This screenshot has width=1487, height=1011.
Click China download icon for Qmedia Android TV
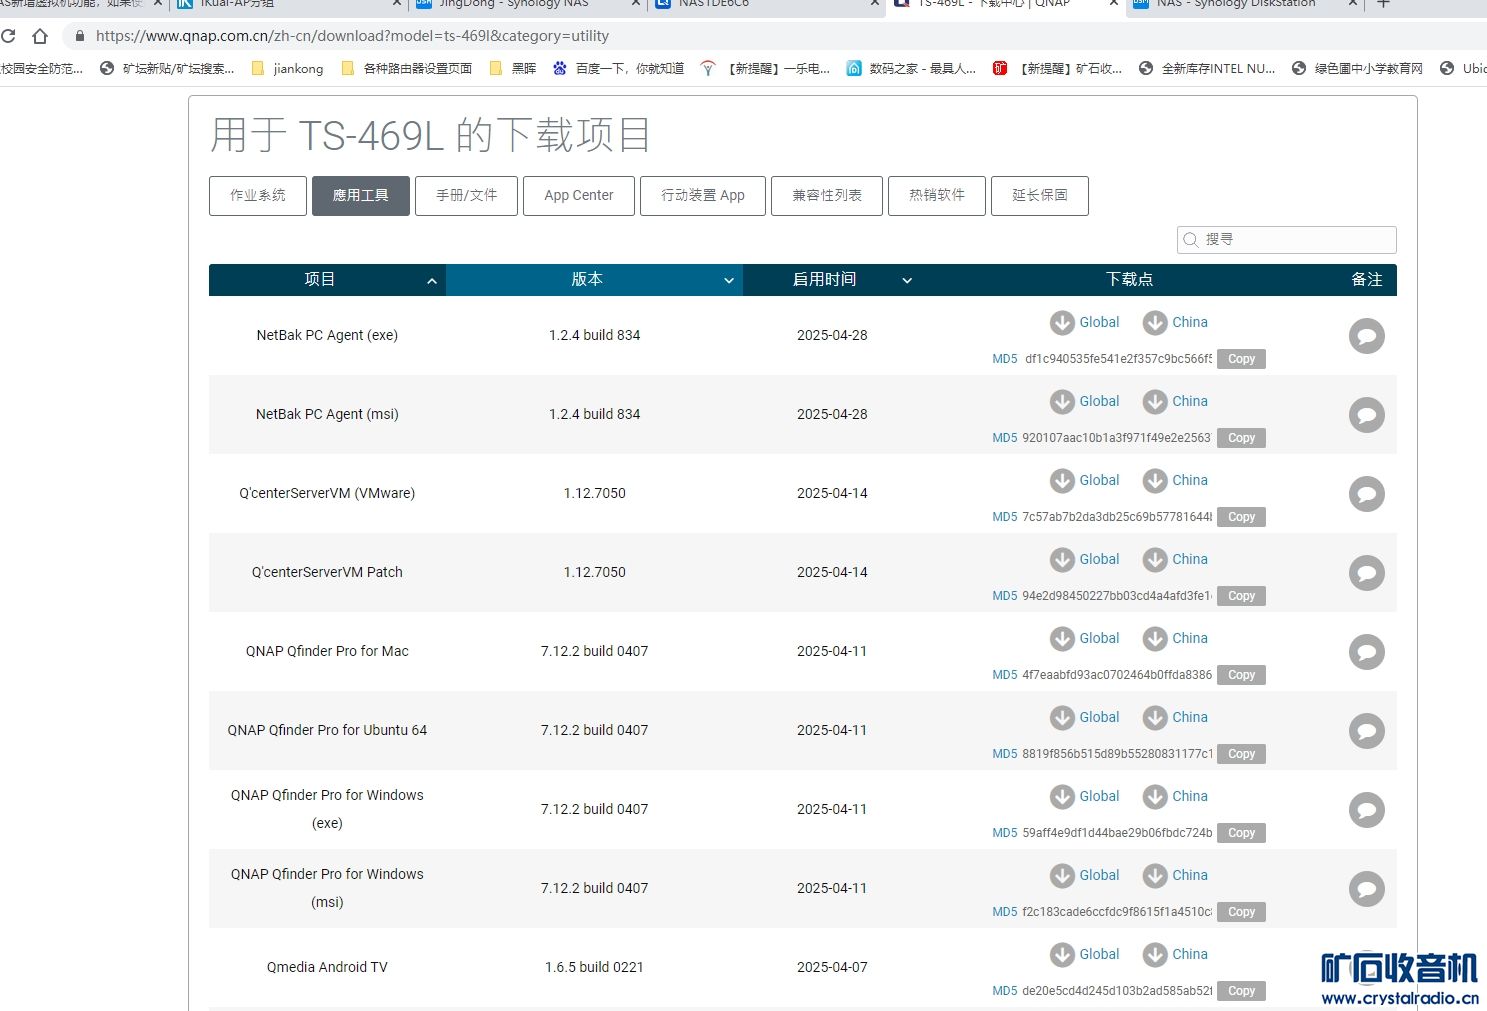point(1155,954)
